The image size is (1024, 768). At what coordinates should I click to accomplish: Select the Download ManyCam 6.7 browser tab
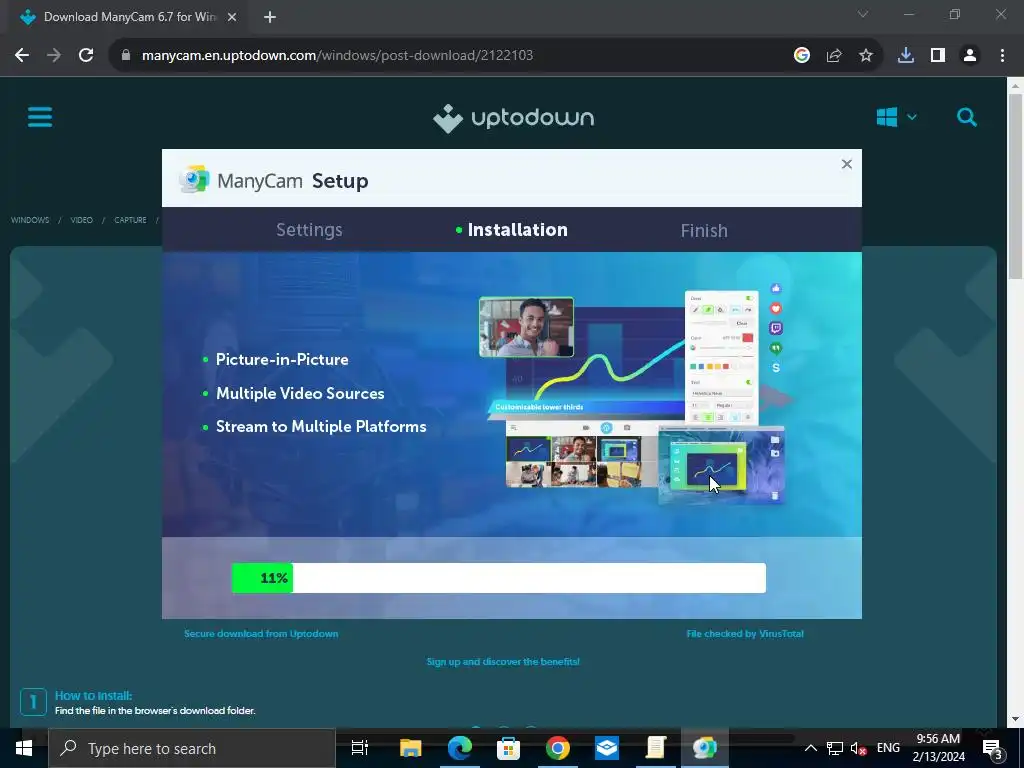coord(128,17)
